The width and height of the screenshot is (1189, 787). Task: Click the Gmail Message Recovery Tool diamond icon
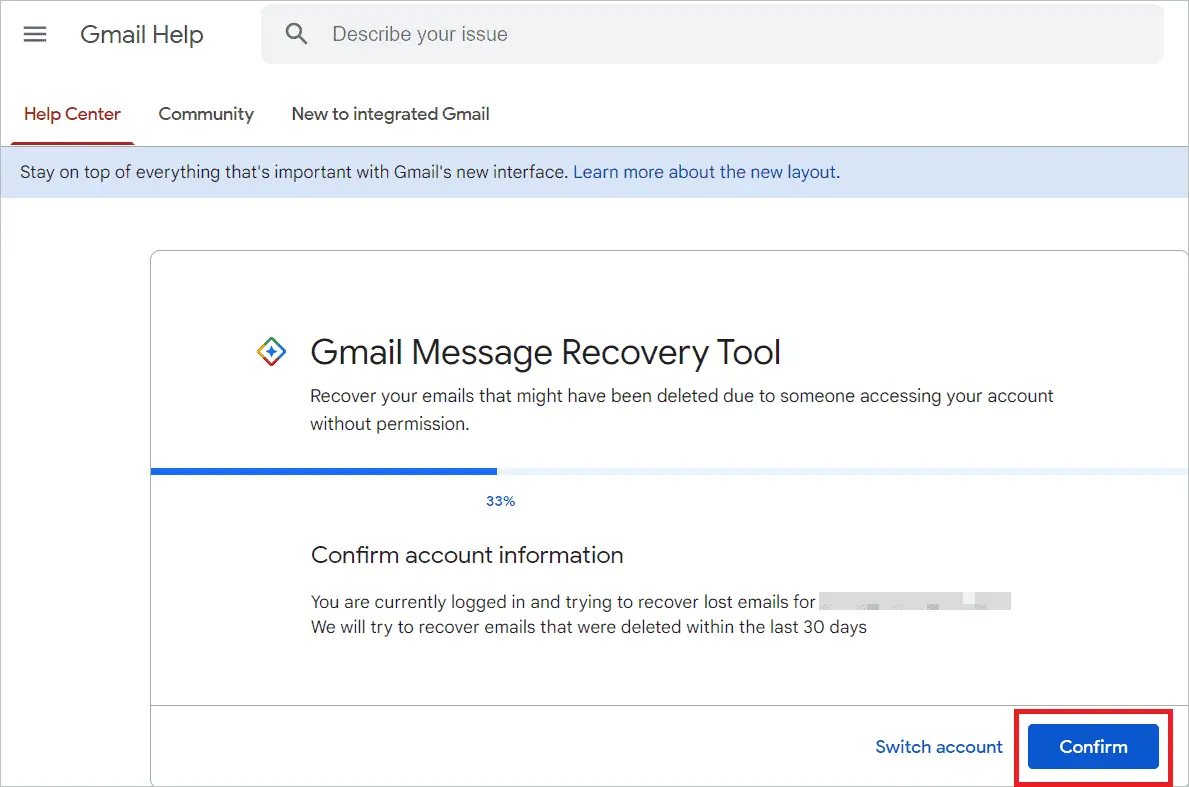tap(271, 352)
